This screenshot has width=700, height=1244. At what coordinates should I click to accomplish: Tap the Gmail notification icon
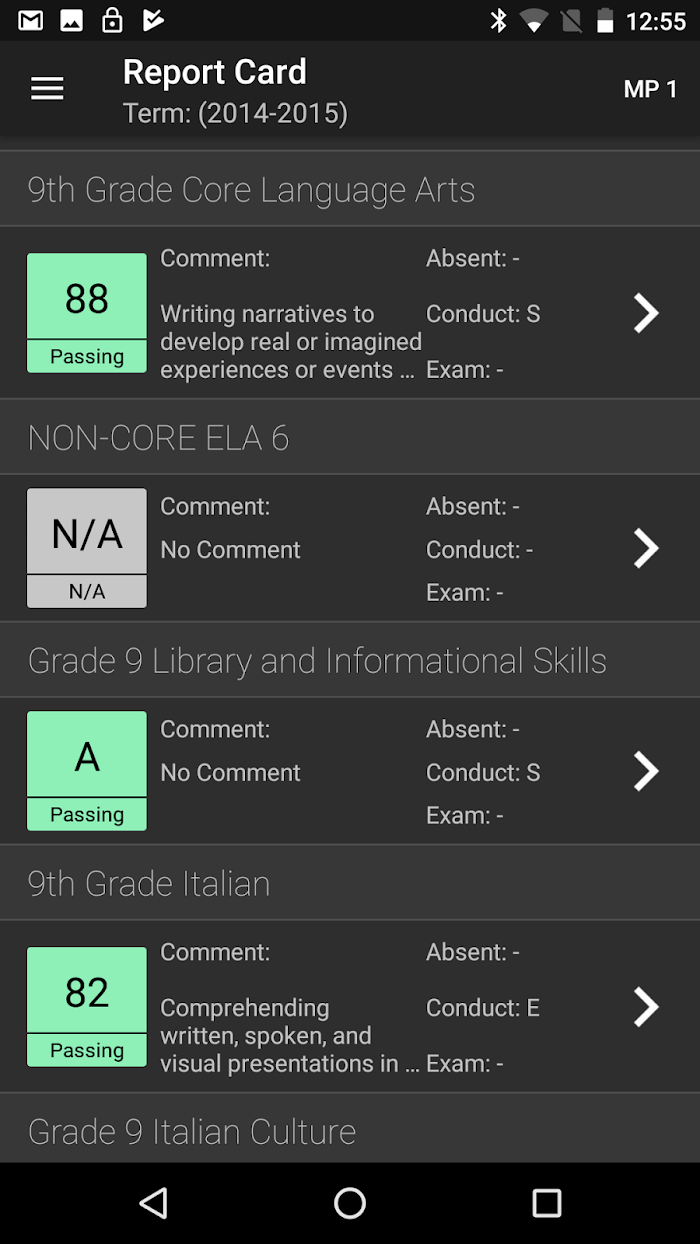click(x=31, y=20)
